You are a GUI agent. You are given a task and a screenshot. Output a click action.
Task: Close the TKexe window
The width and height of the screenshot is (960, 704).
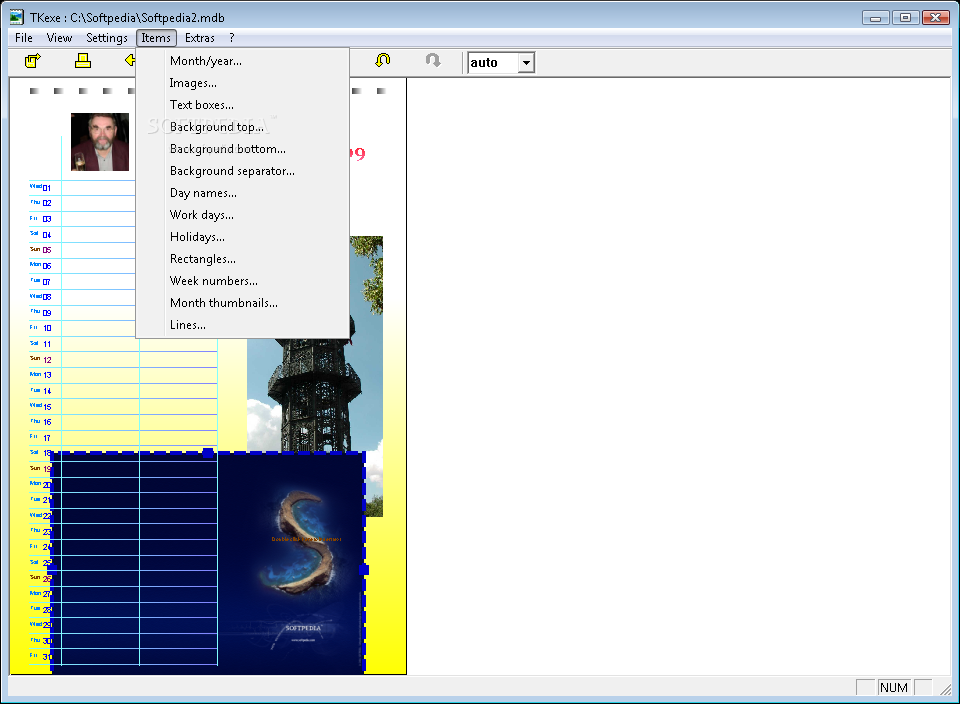[936, 18]
